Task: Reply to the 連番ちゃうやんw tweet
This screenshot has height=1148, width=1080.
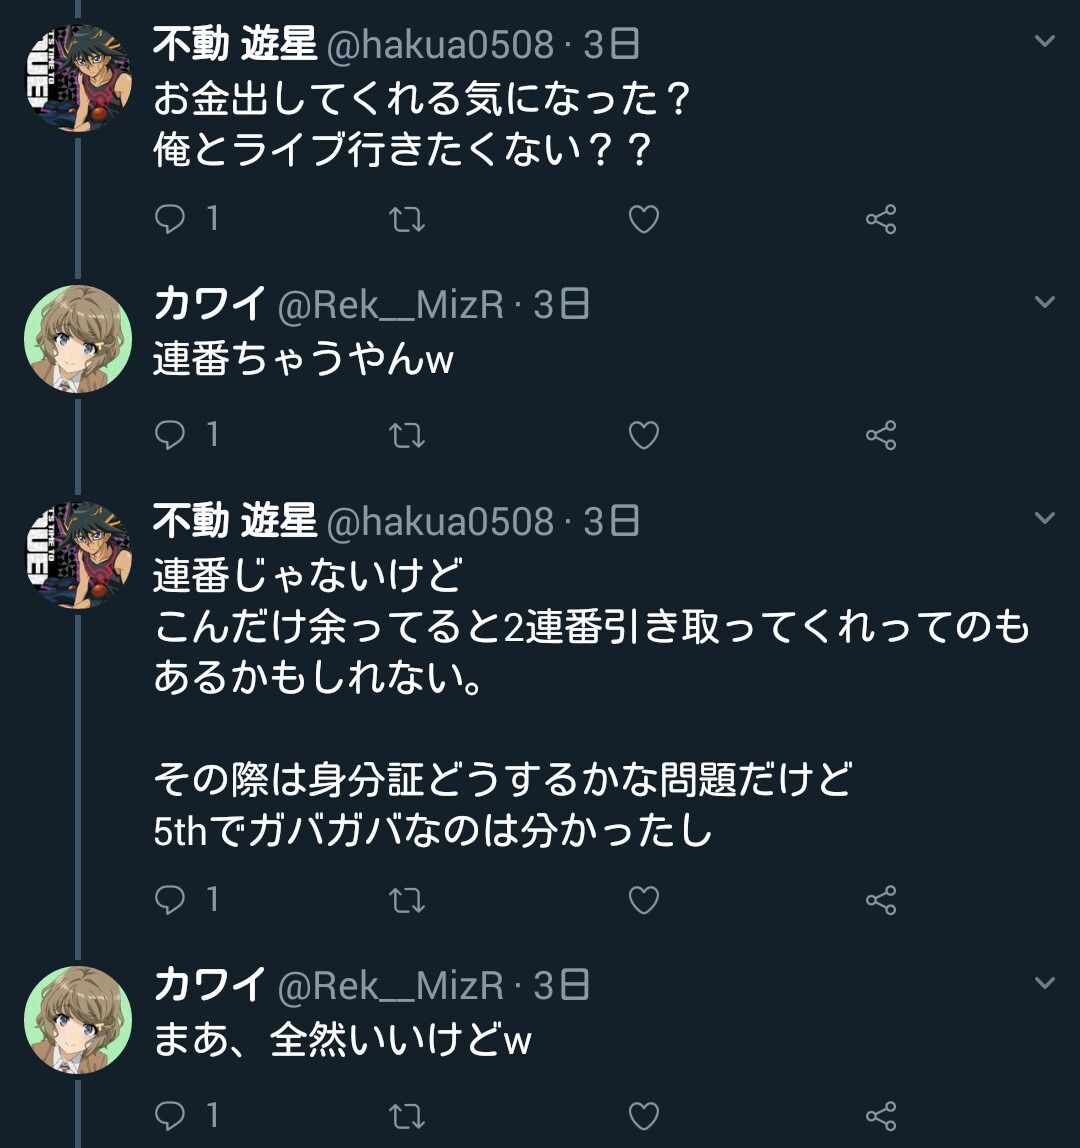Action: coord(171,435)
